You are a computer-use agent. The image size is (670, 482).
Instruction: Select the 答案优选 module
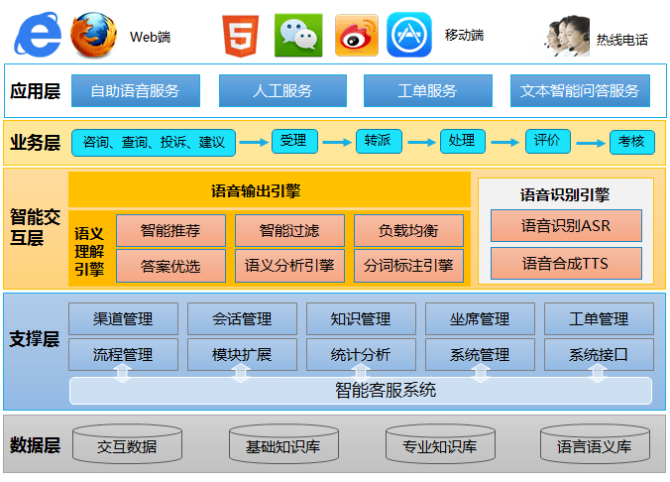(171, 266)
